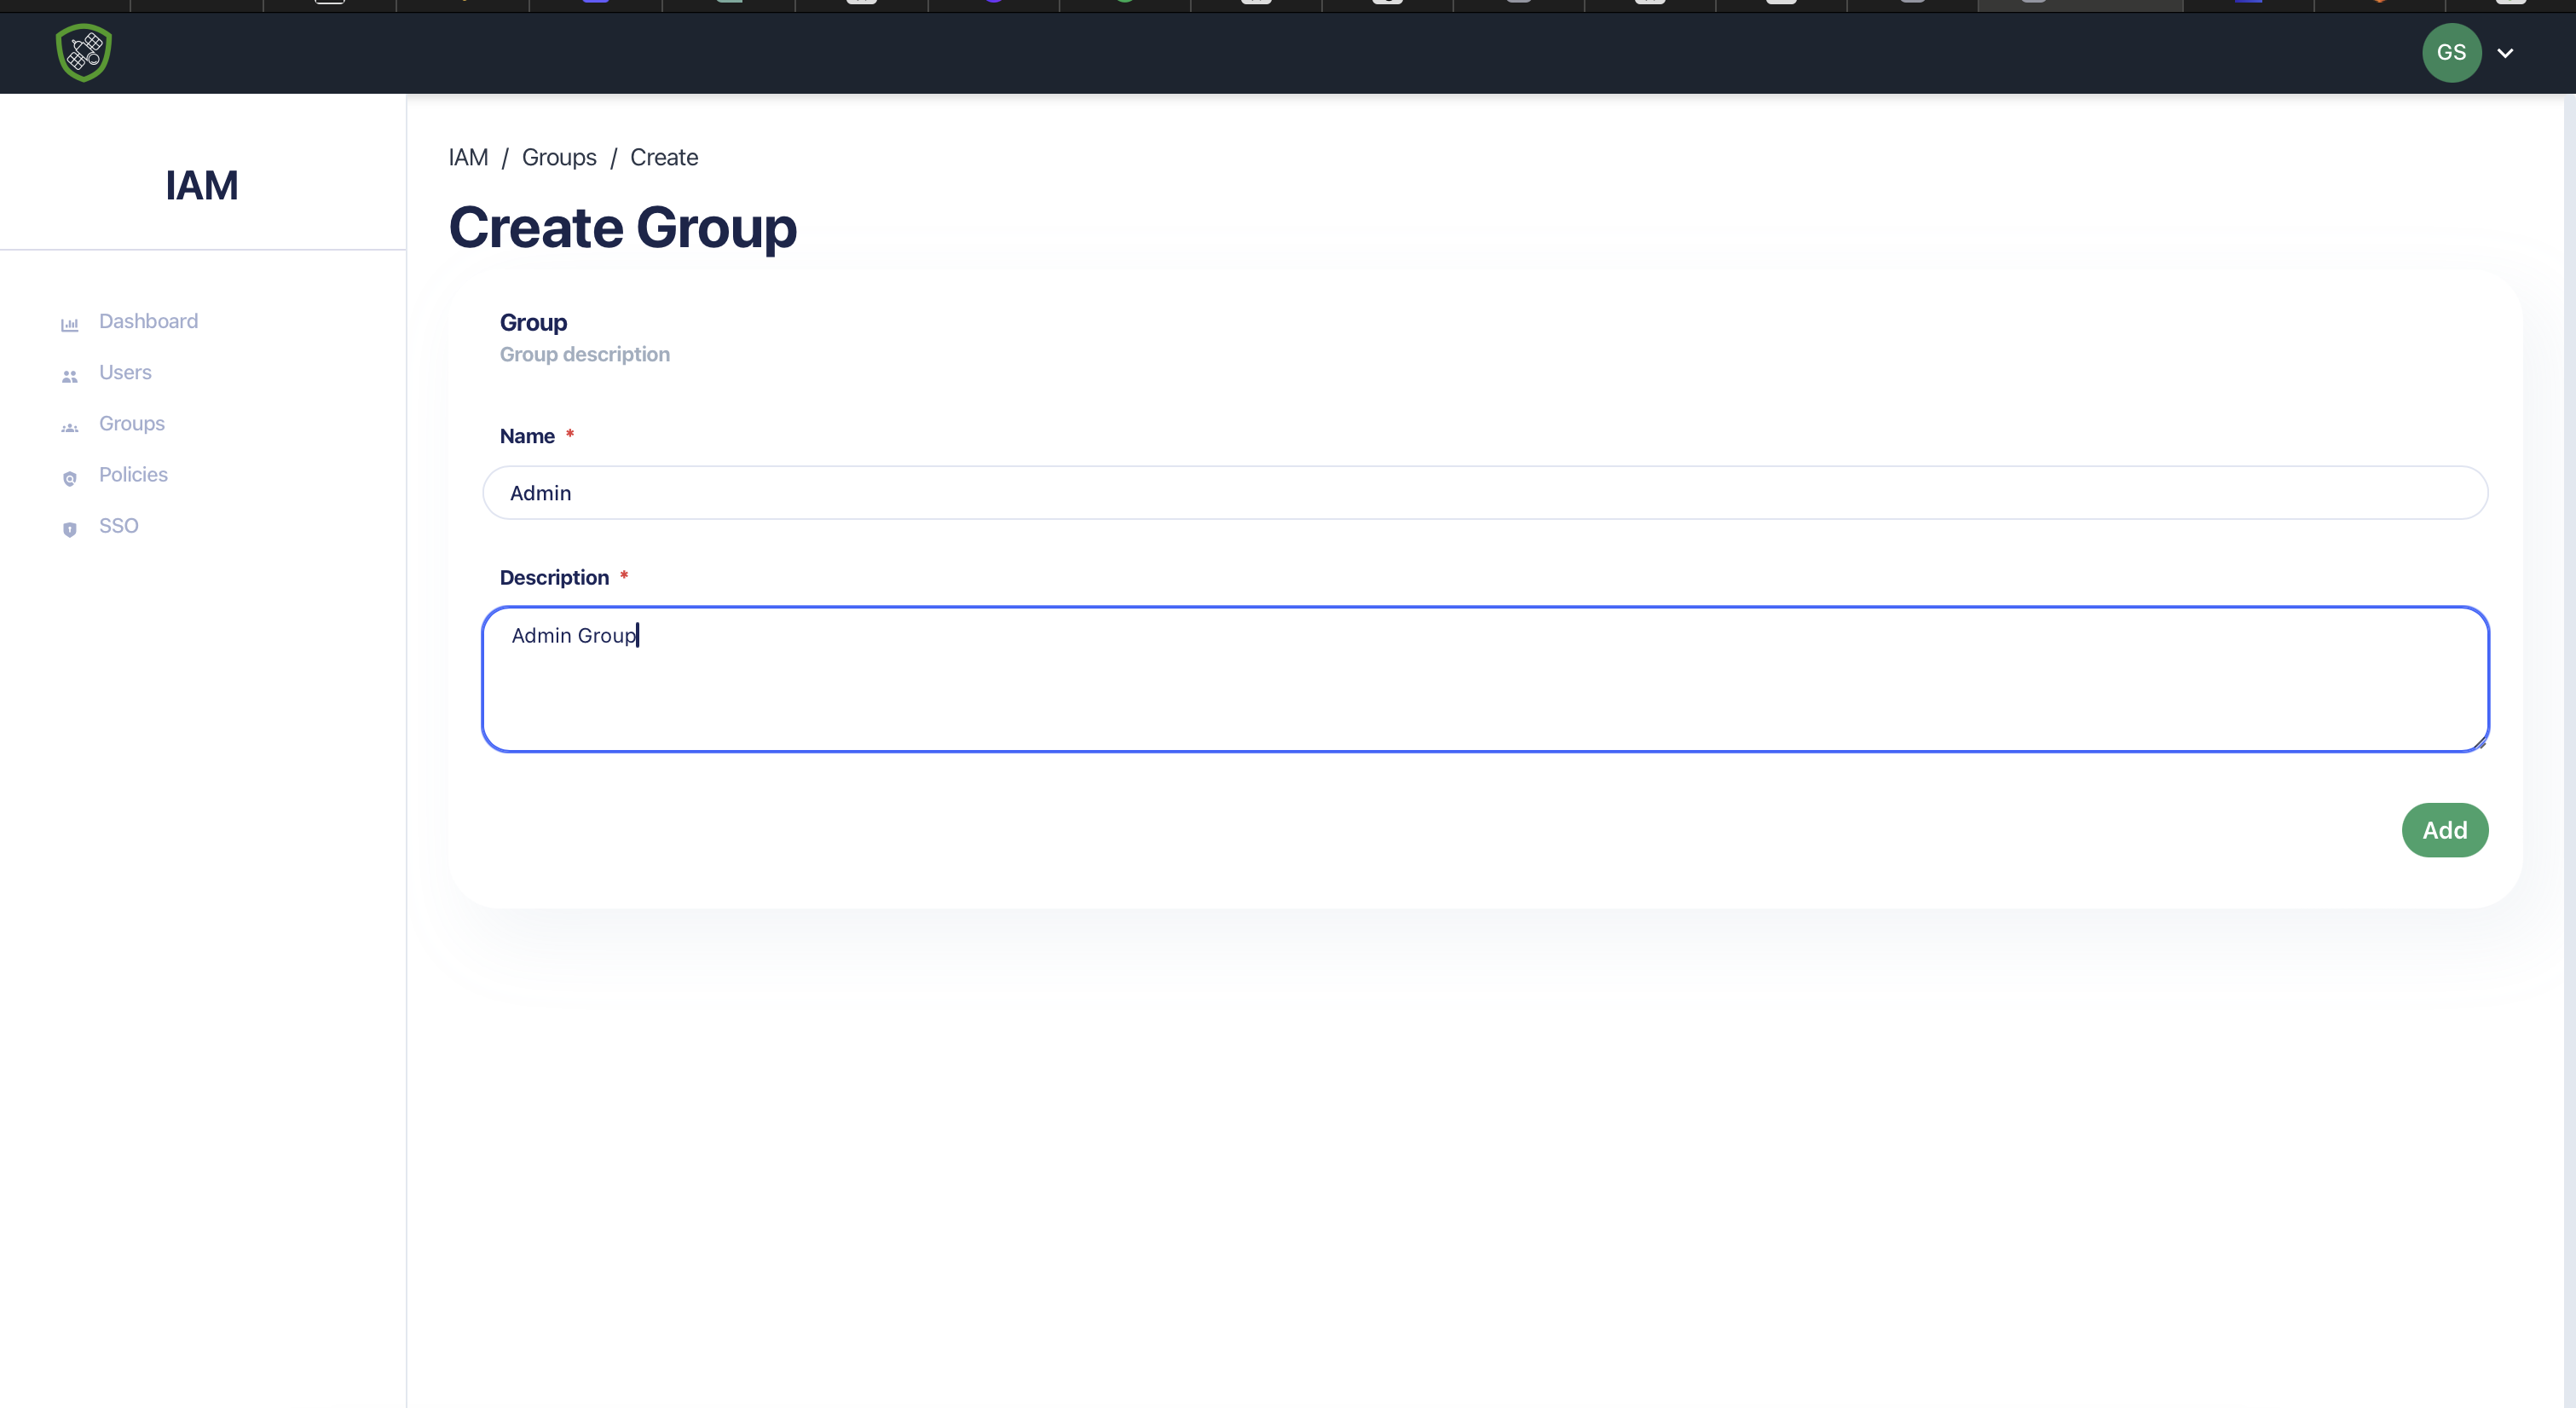Open the GS user avatar menu
The width and height of the screenshot is (2576, 1408).
point(2451,53)
